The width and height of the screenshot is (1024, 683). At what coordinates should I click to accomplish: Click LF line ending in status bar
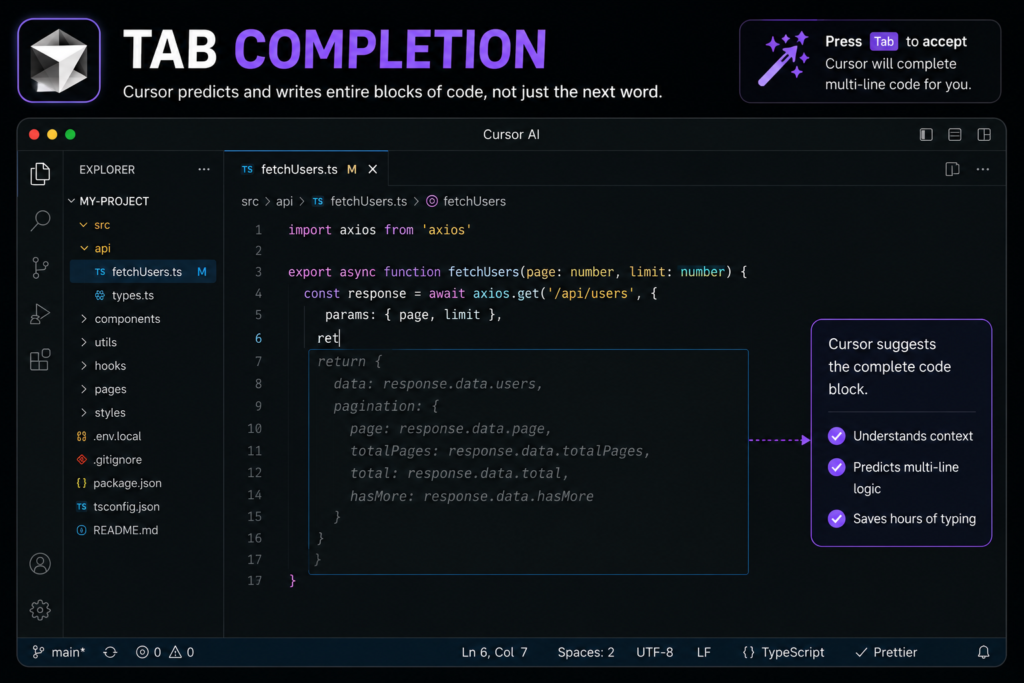point(703,652)
